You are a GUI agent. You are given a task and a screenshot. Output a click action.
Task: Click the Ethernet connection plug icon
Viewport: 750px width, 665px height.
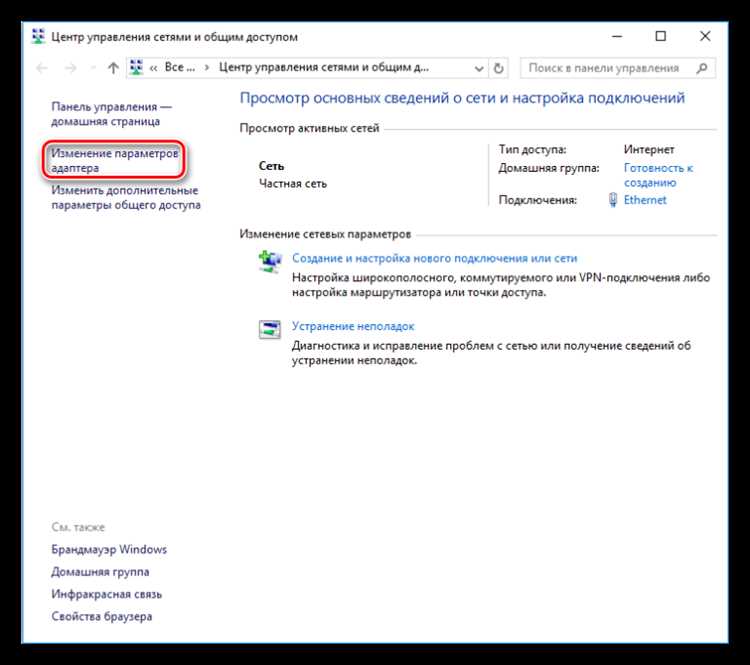tap(613, 200)
